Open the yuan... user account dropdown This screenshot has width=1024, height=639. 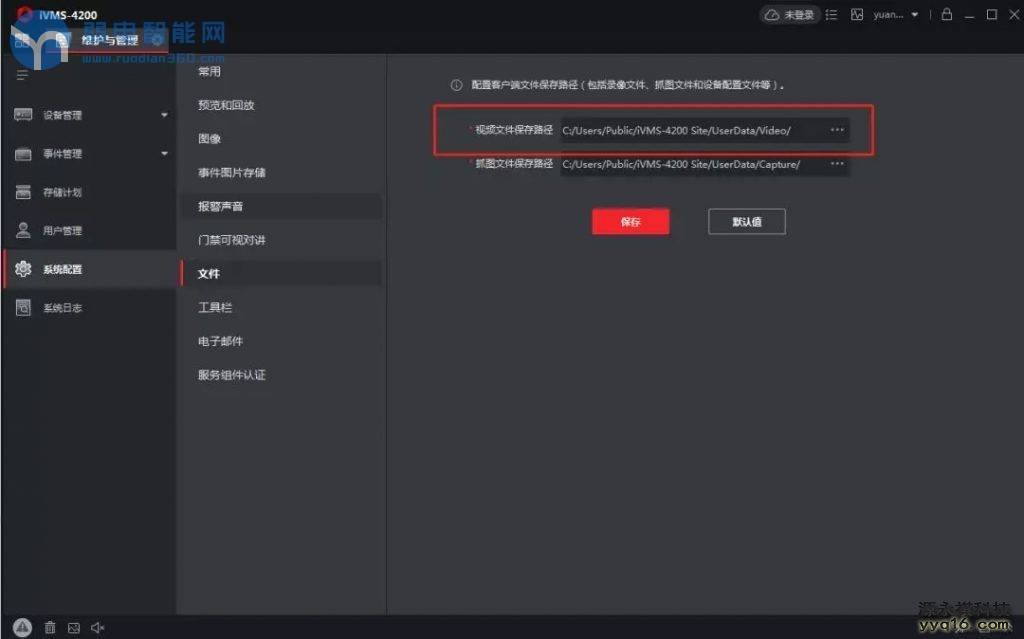894,15
